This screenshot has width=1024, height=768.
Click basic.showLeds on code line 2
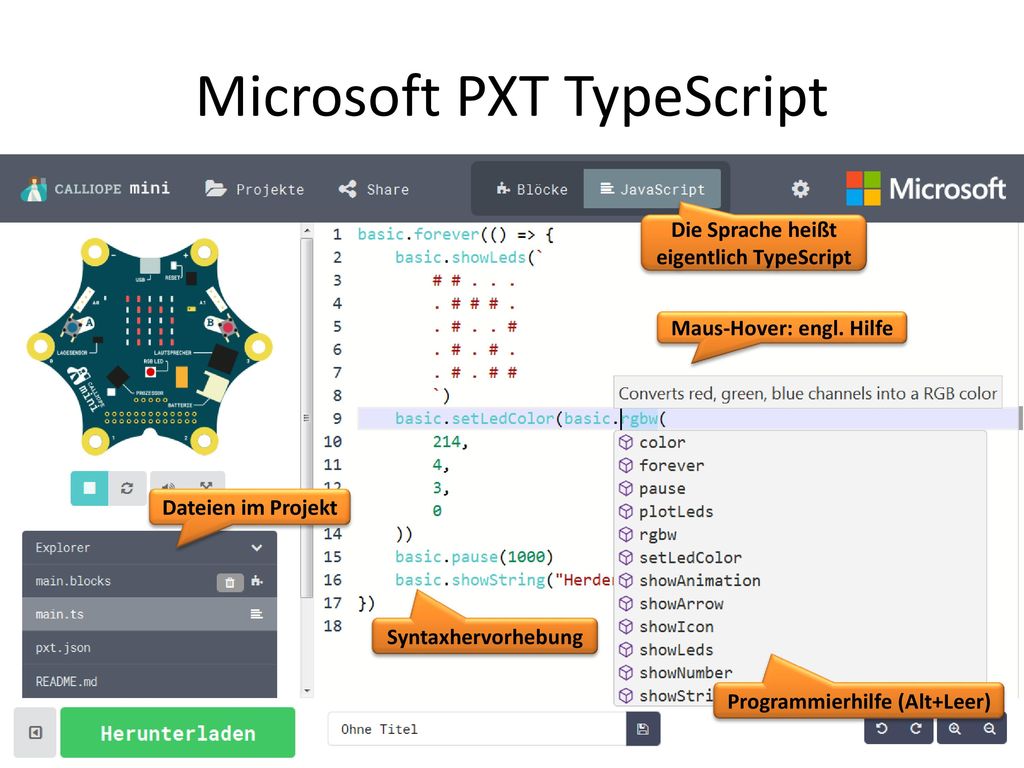pyautogui.click(x=460, y=257)
